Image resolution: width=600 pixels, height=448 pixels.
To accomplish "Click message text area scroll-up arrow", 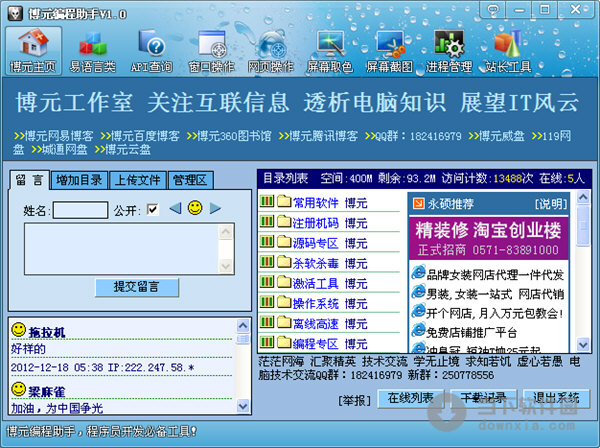I will [226, 231].
